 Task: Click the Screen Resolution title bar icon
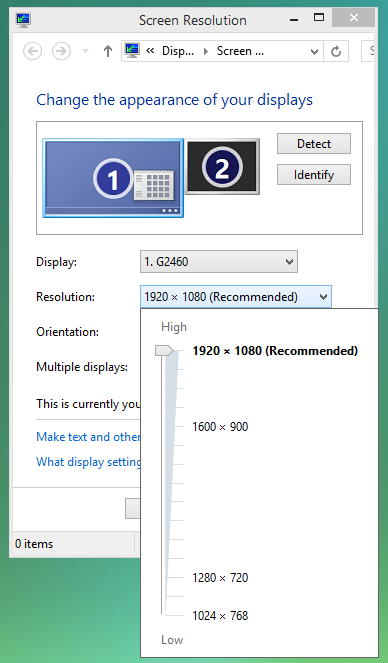(23, 19)
